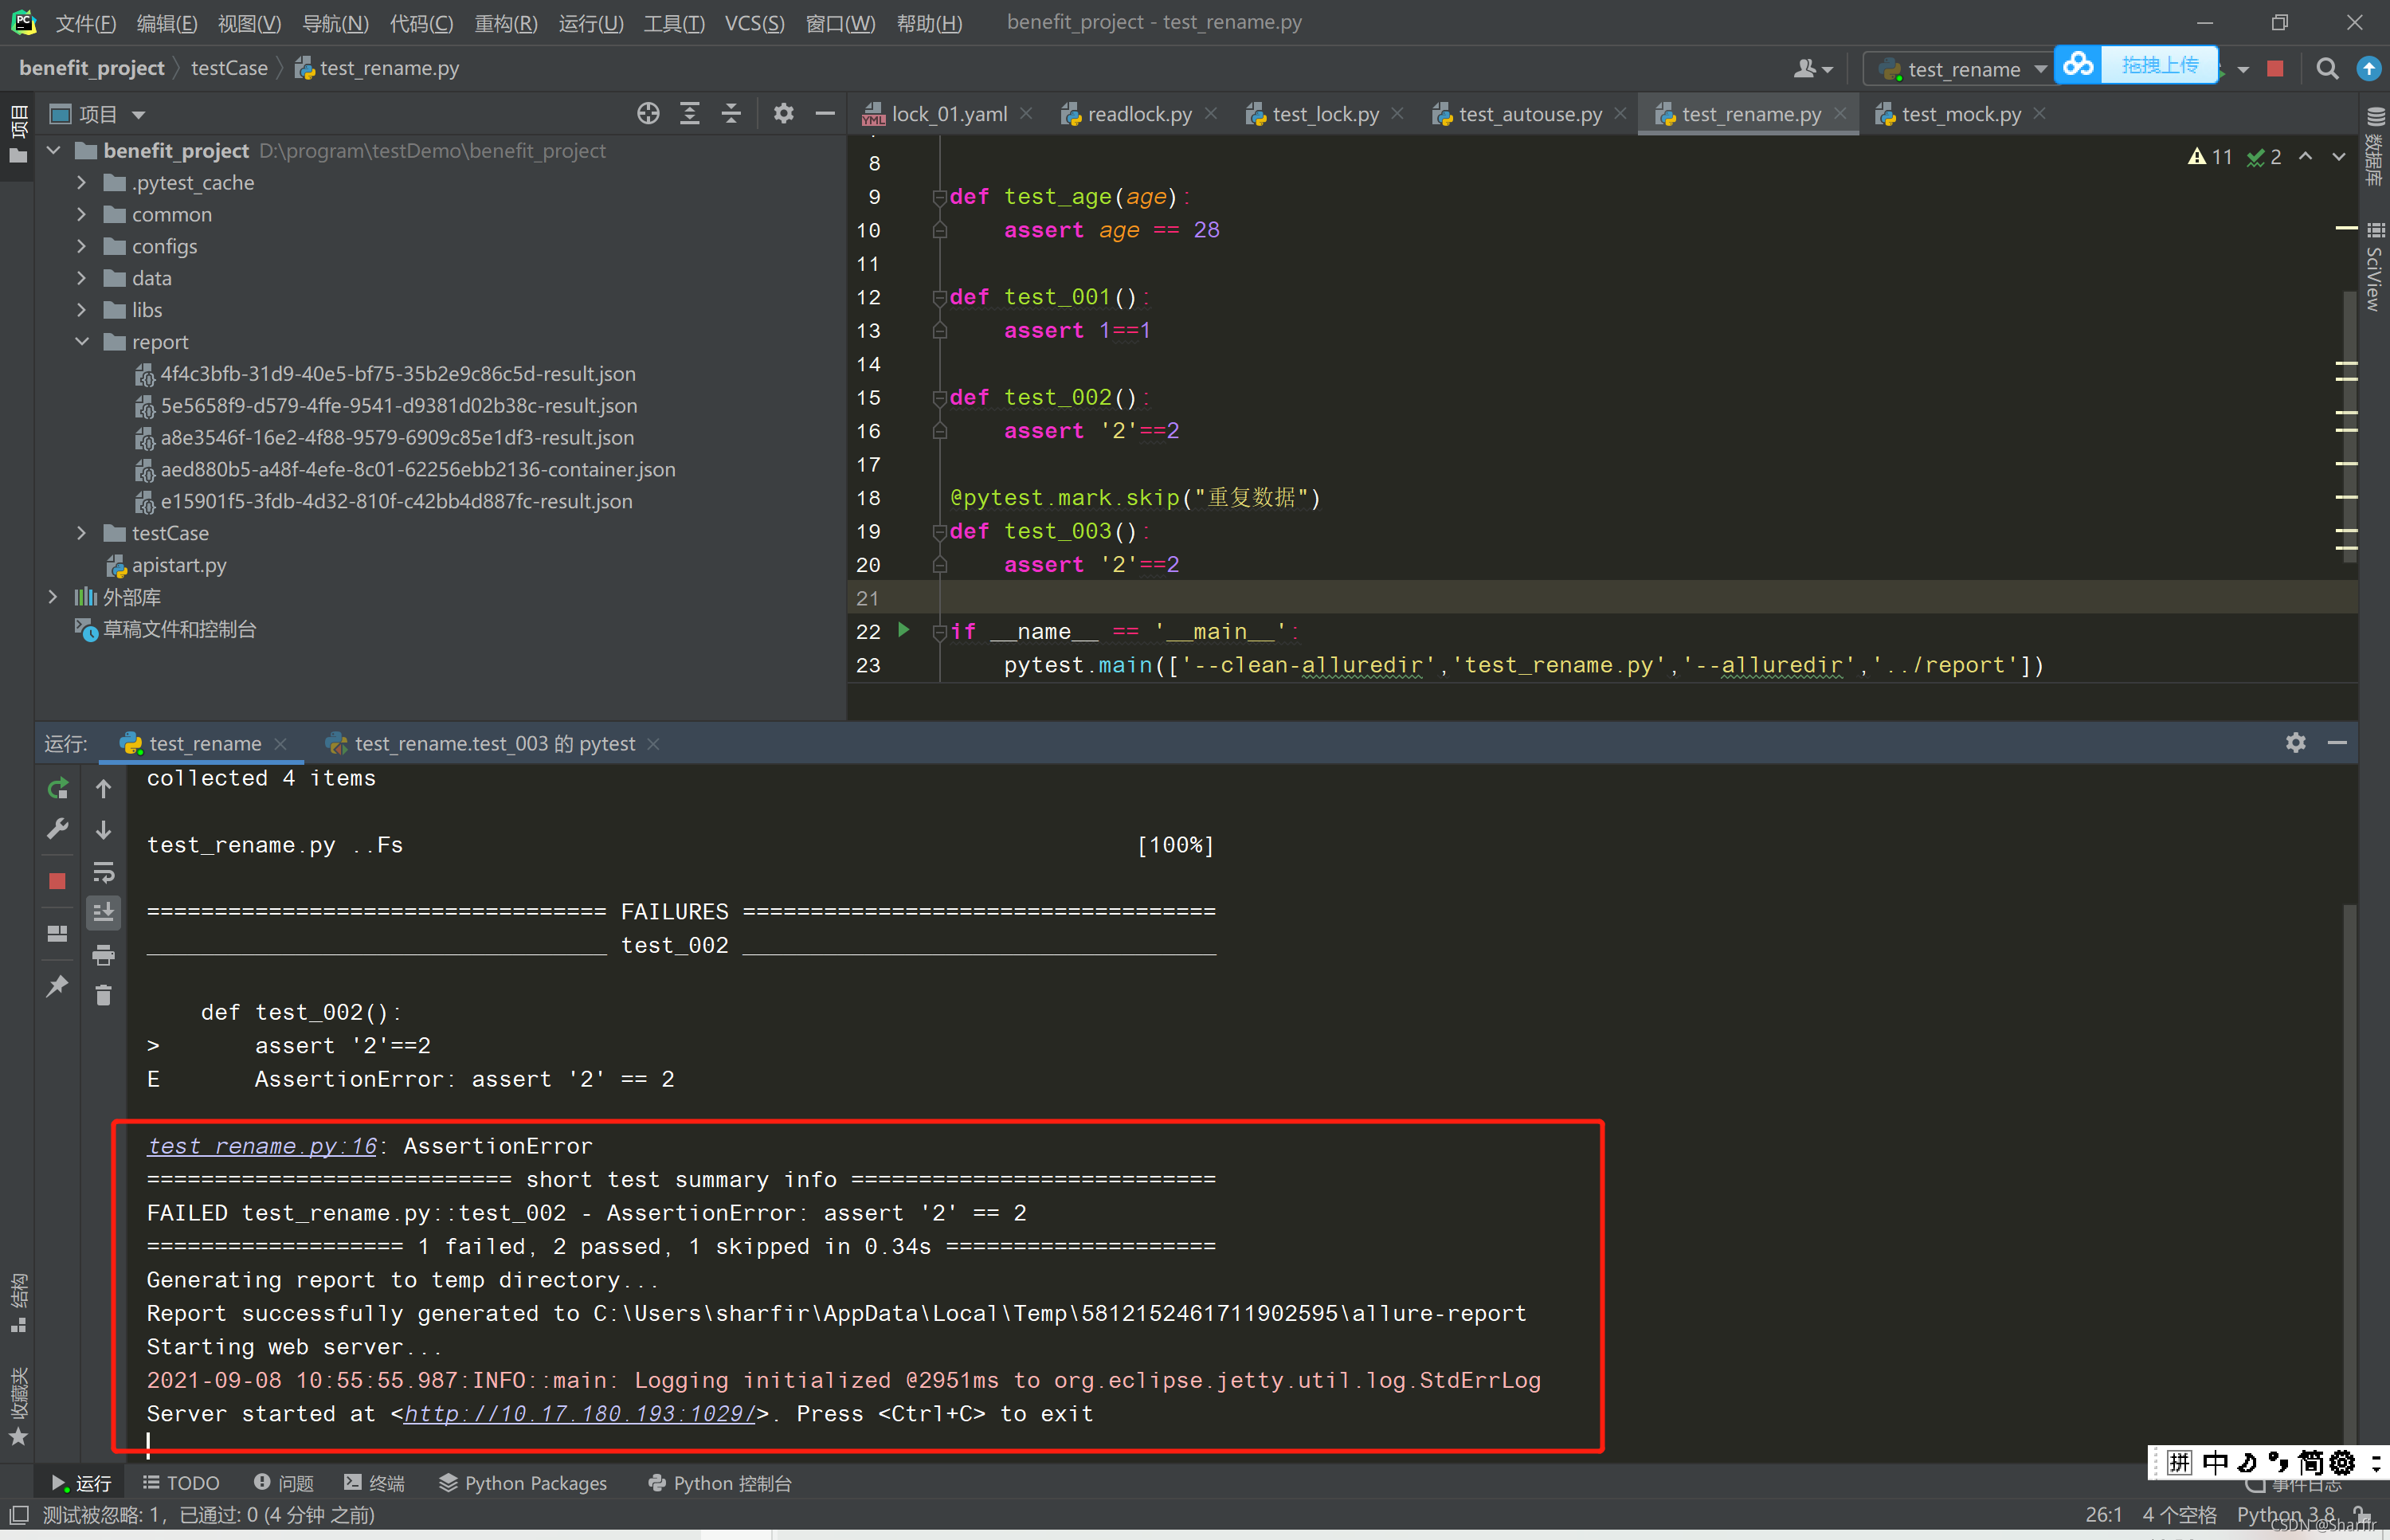Viewport: 2390px width, 1540px height.
Task: Open the 终端 terminal tool window
Action: [x=374, y=1483]
